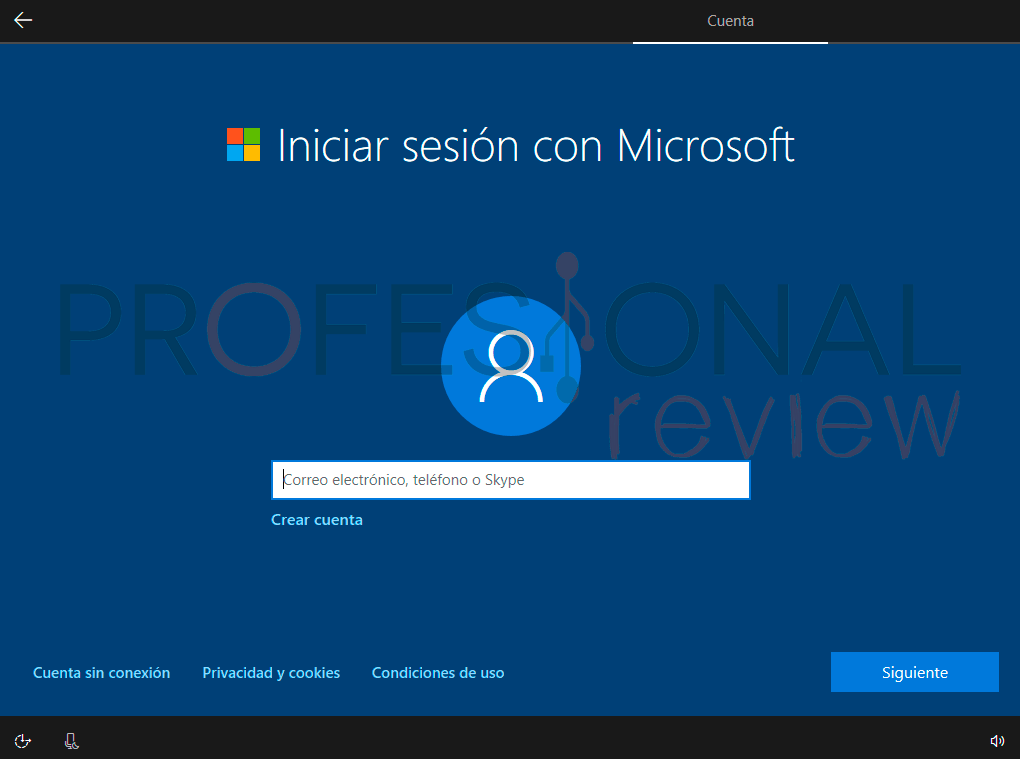Focus the email, phone or Skype field
Screen dimensions: 1020x759
point(510,480)
